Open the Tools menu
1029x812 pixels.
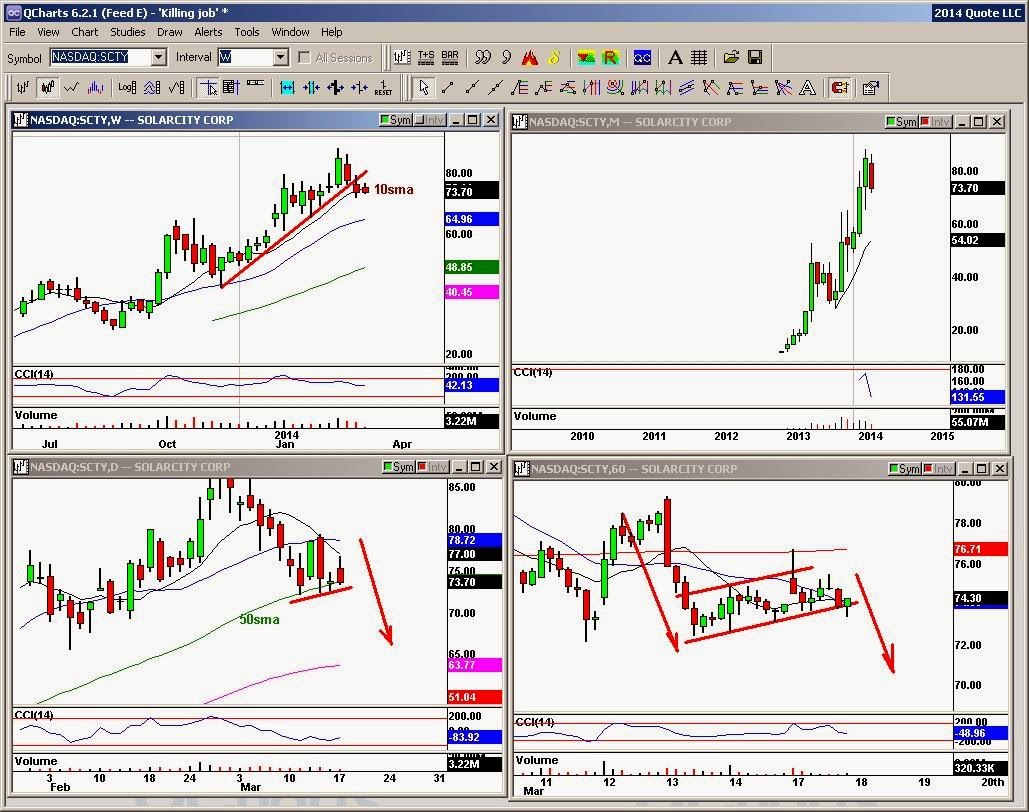[x=247, y=32]
